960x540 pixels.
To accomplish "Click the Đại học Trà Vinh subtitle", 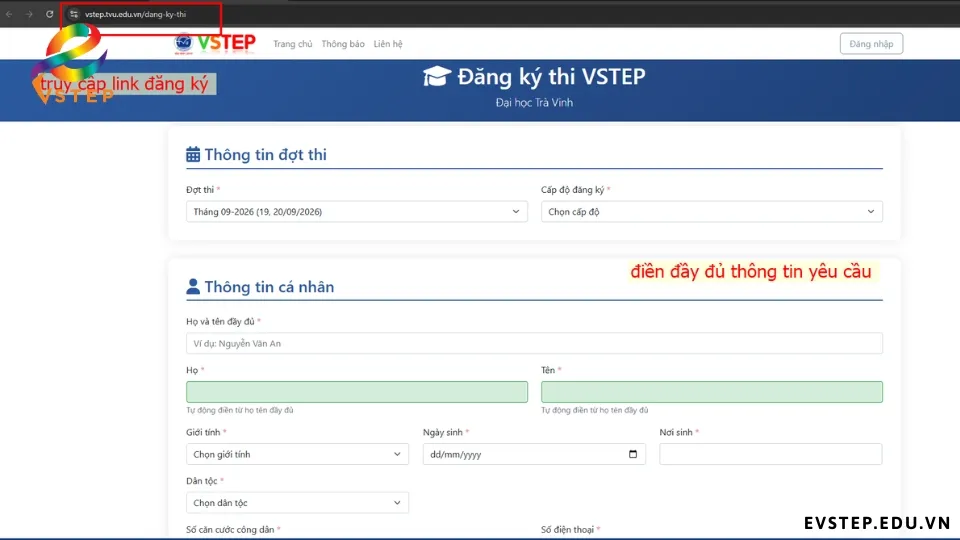I will [x=534, y=103].
